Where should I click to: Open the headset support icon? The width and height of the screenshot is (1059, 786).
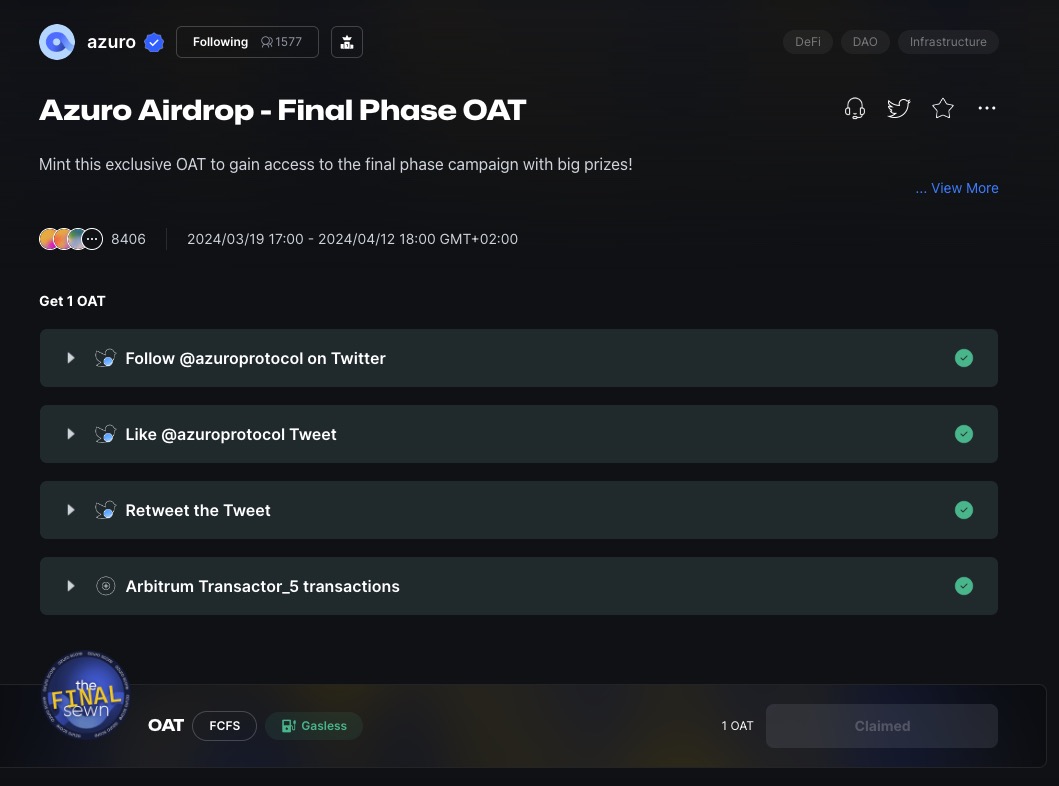coord(854,108)
